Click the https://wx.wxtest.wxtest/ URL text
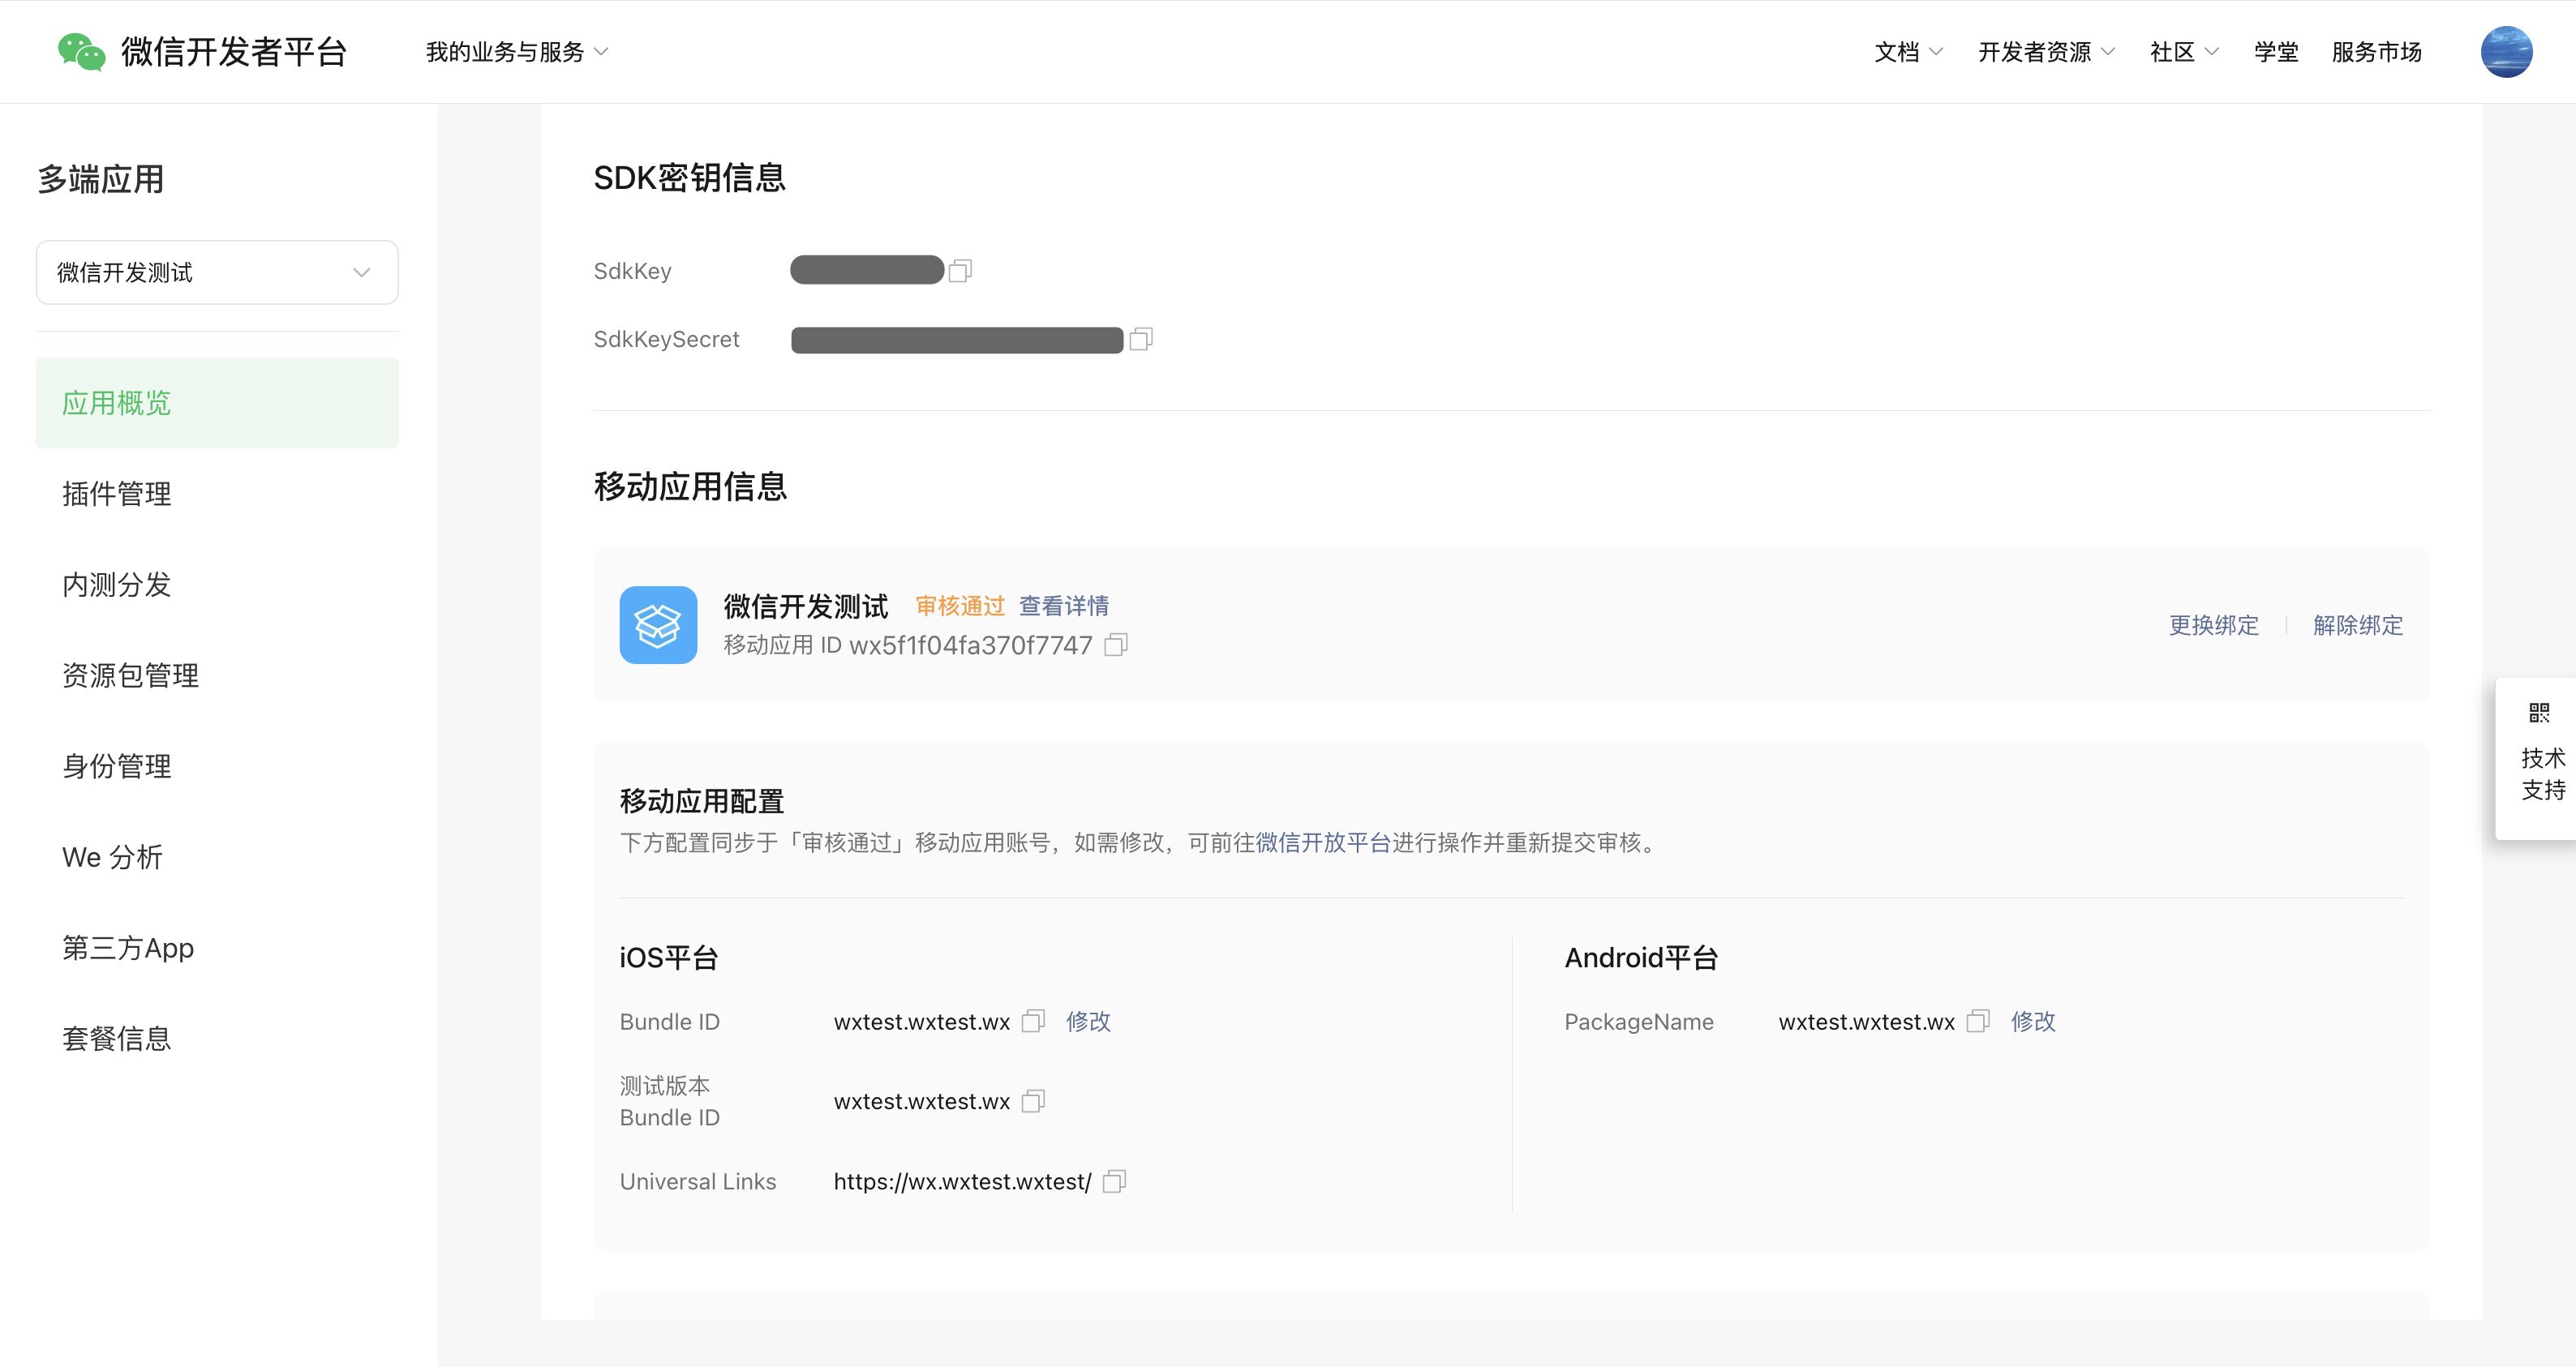The image size is (2576, 1367). click(x=962, y=1182)
